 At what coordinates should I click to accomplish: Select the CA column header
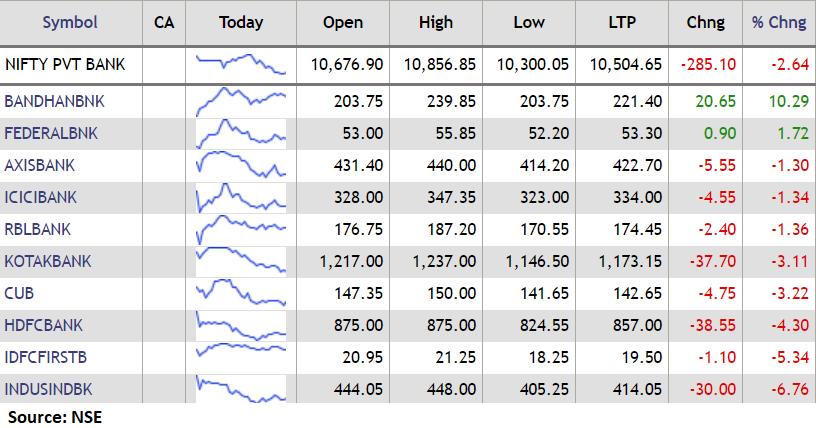pos(164,22)
